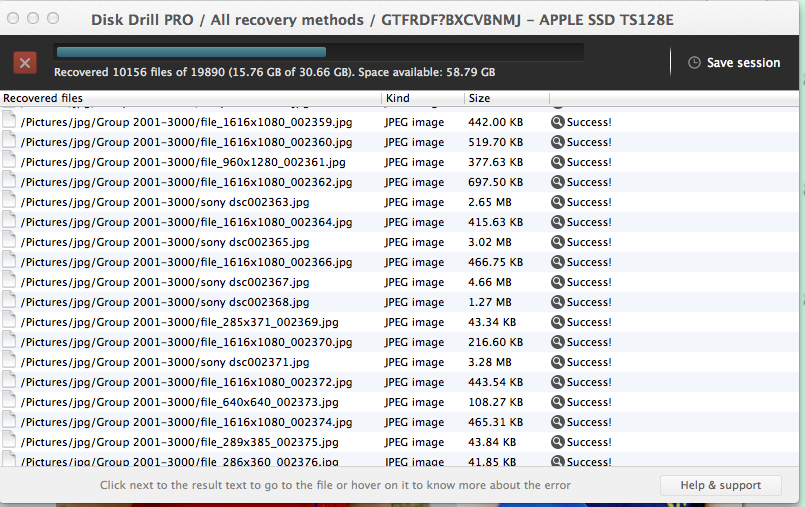Click magnifier icon for file_1616x1080_002372.jpg
The width and height of the screenshot is (805, 507).
[558, 382]
